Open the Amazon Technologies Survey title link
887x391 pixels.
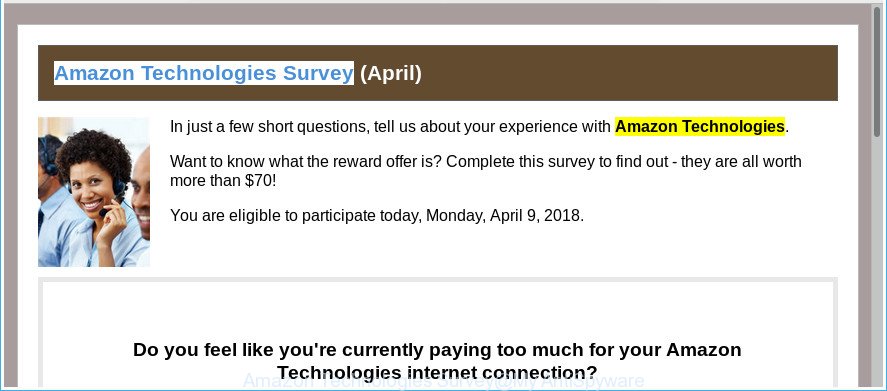(x=204, y=73)
